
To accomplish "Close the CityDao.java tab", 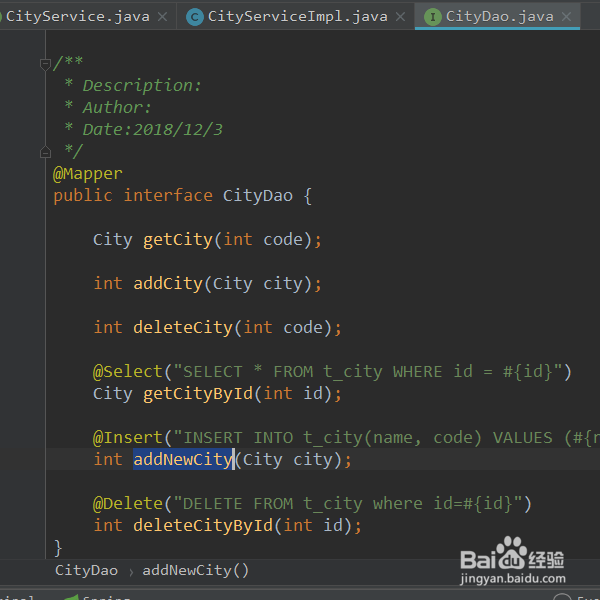I will [566, 16].
